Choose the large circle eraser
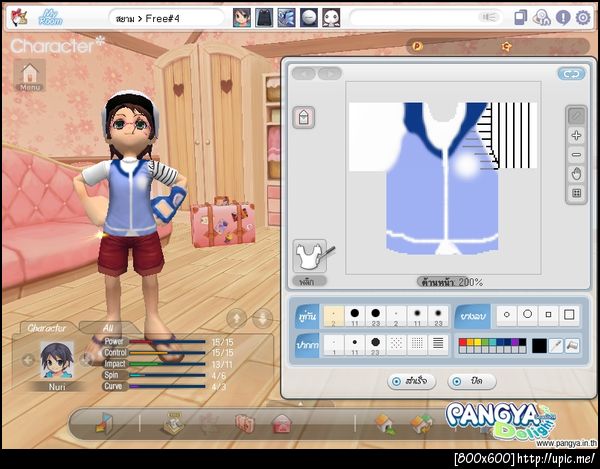The height and width of the screenshot is (469, 600). [528, 315]
